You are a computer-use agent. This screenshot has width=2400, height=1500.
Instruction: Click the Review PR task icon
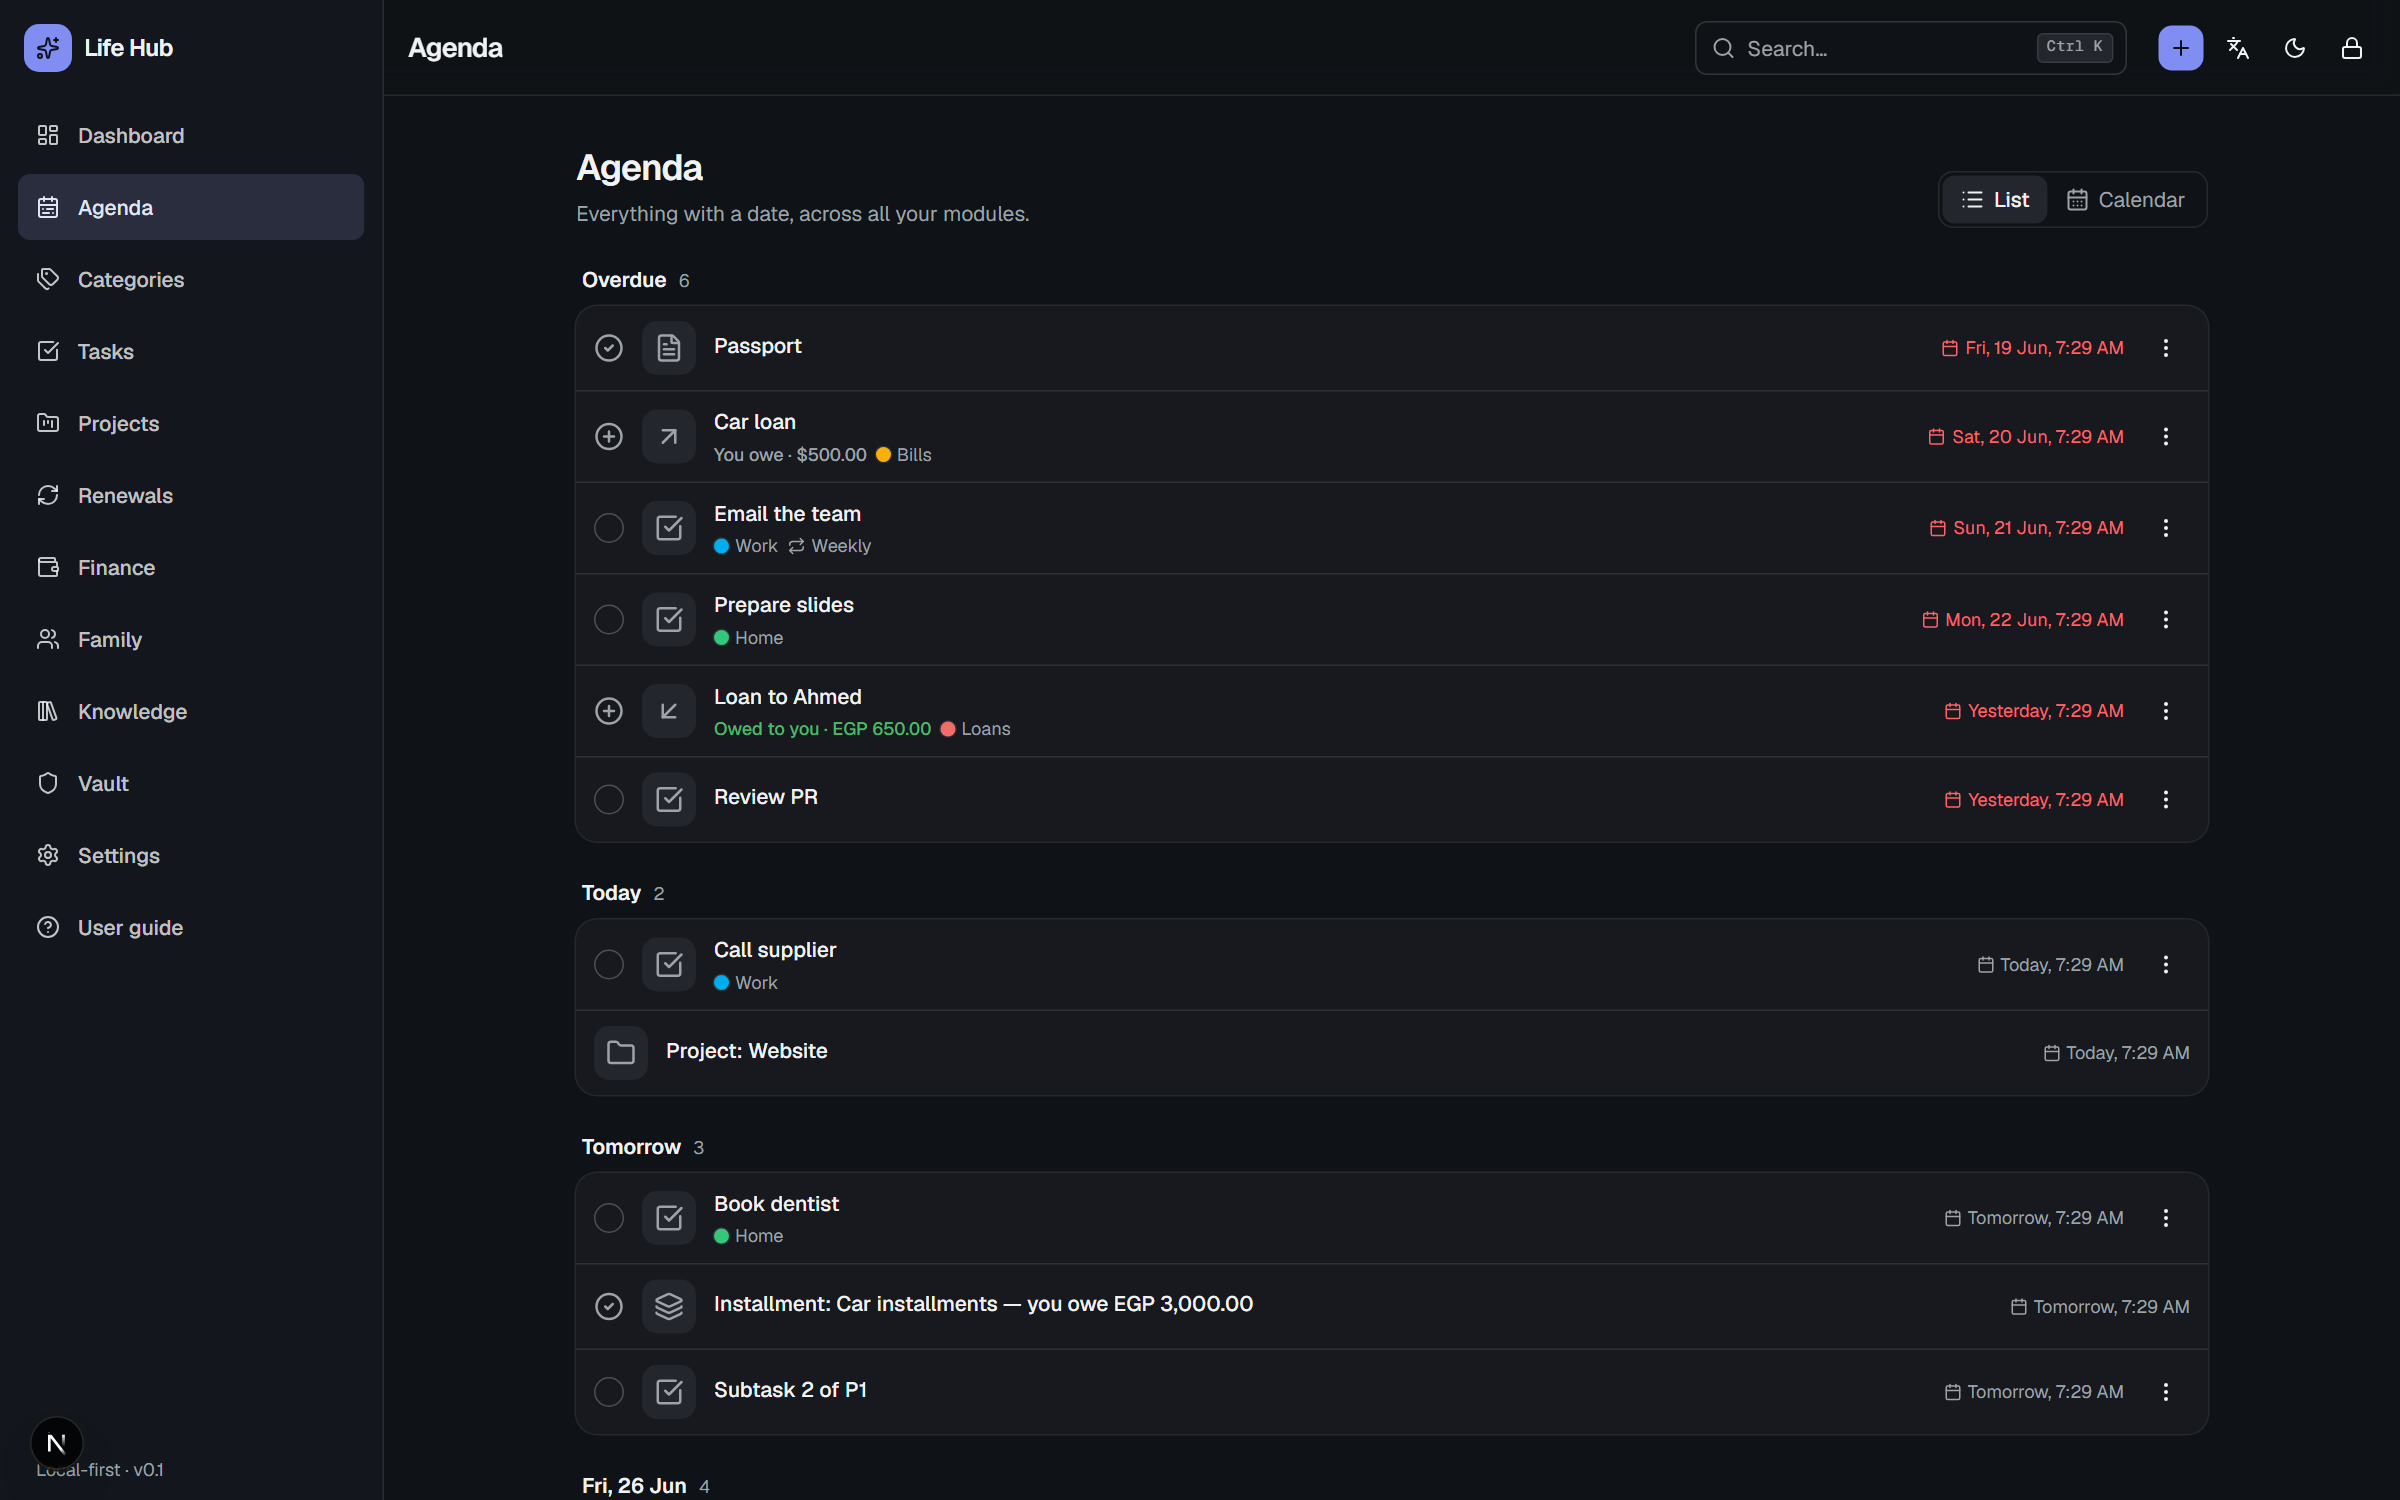[x=669, y=800]
